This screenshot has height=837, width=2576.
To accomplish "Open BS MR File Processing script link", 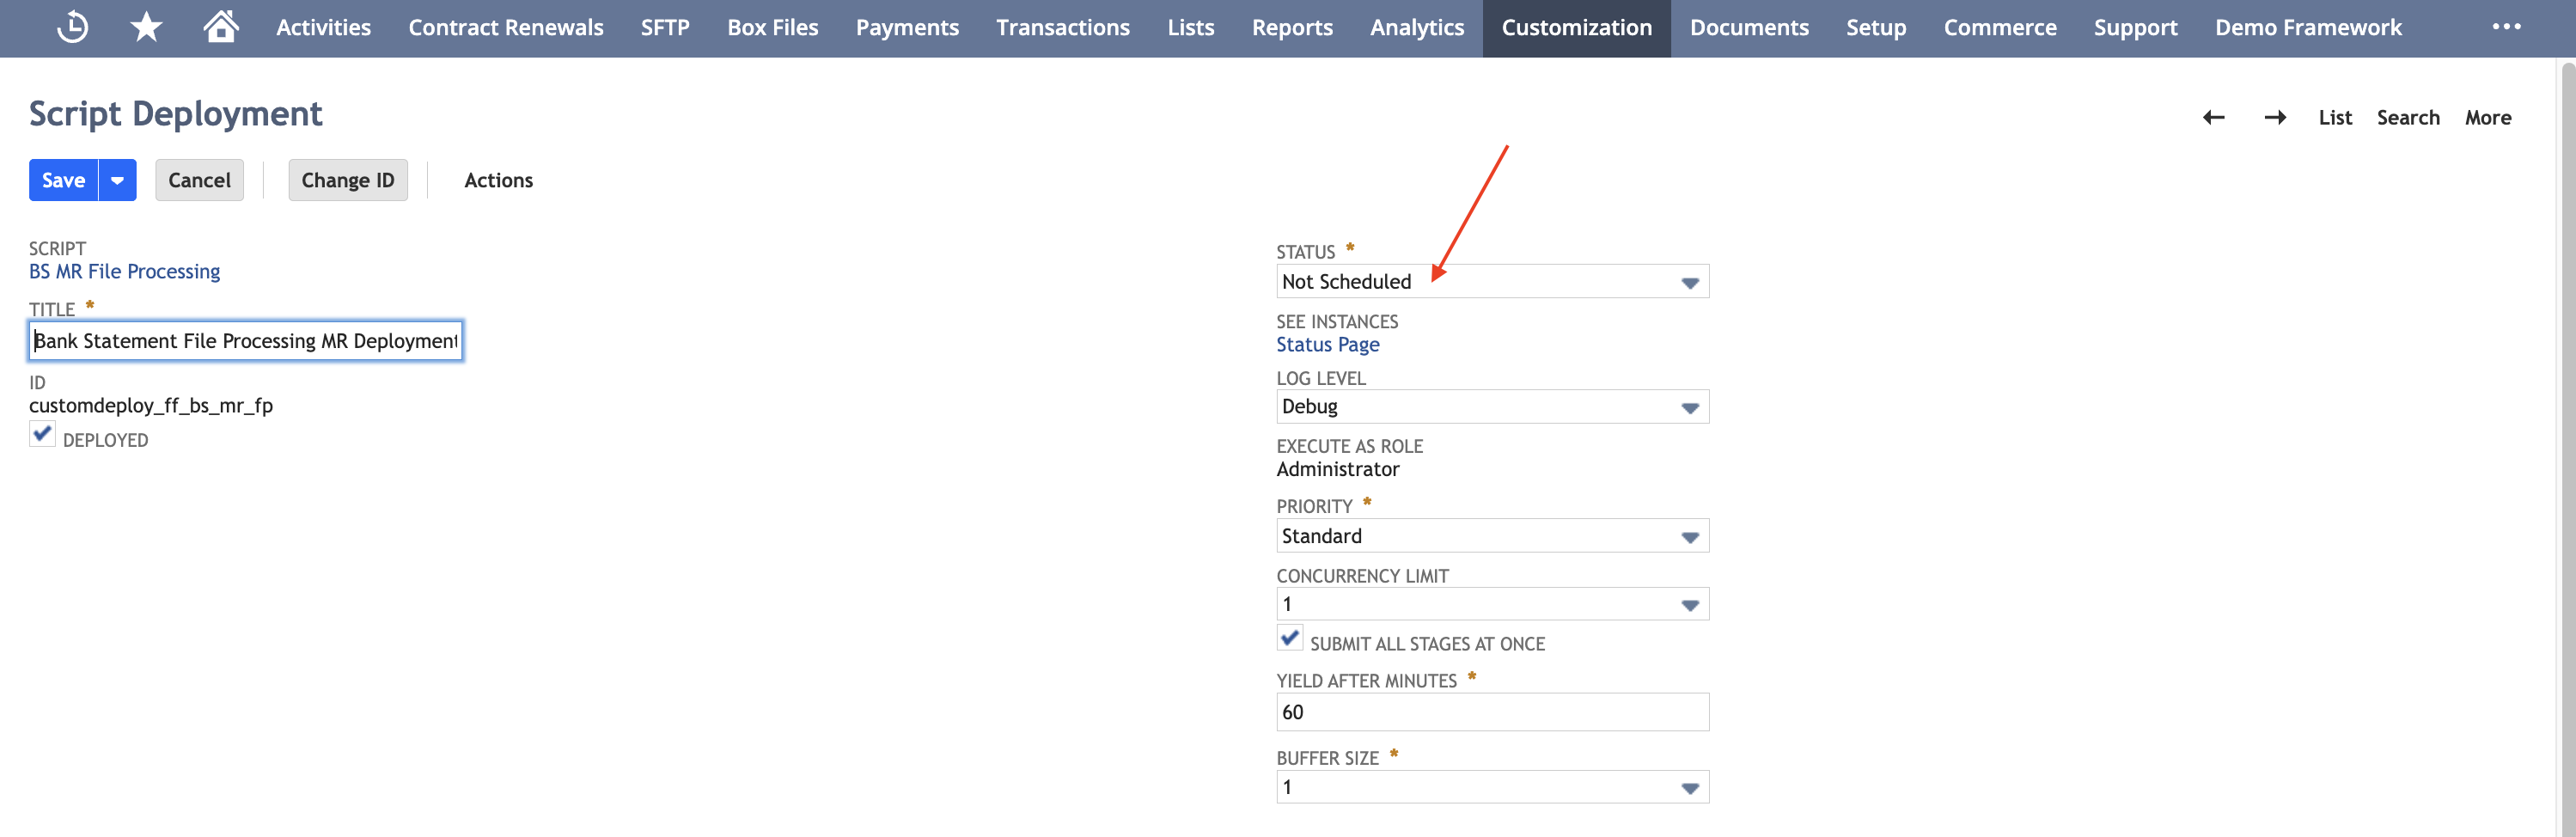I will [124, 272].
